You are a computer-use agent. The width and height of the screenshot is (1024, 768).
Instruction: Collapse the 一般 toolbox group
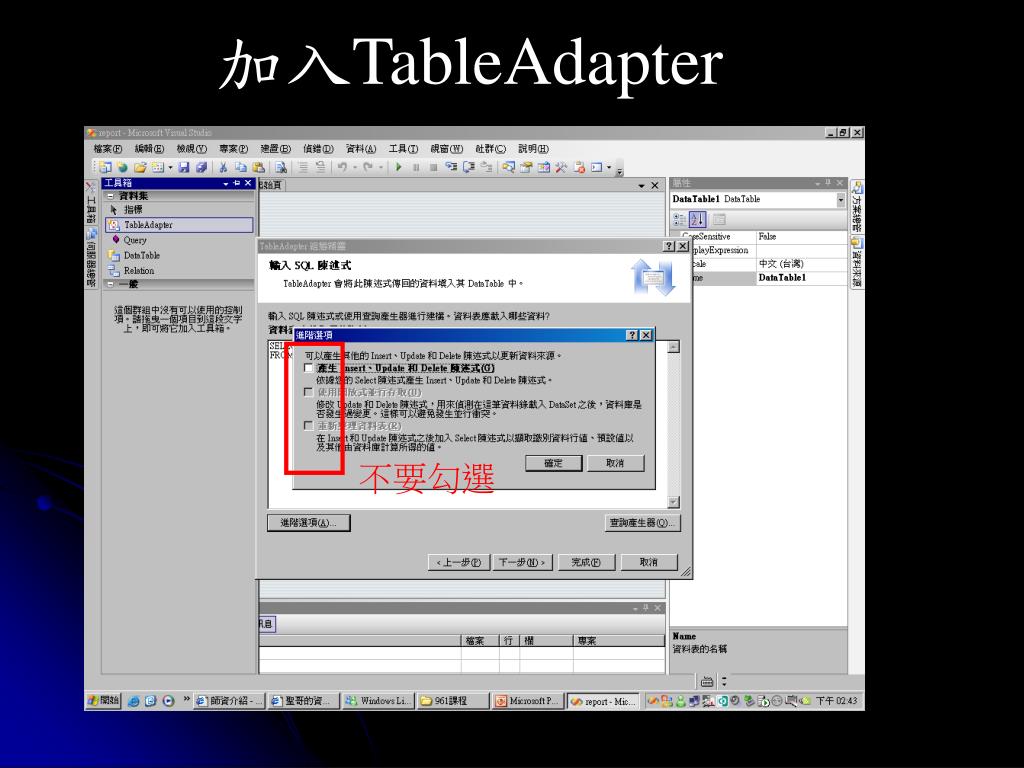pos(110,284)
